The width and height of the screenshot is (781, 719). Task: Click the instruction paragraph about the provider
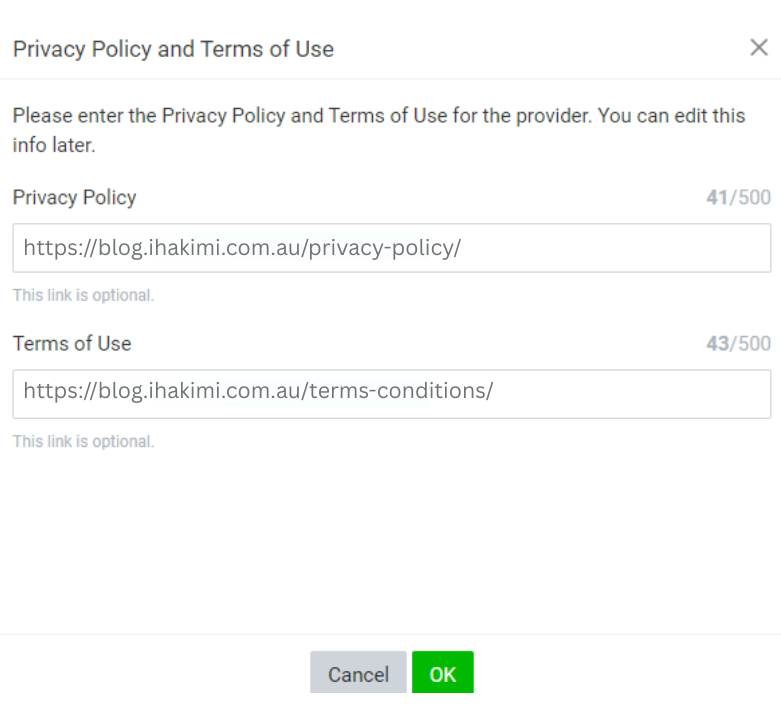[x=378, y=129]
